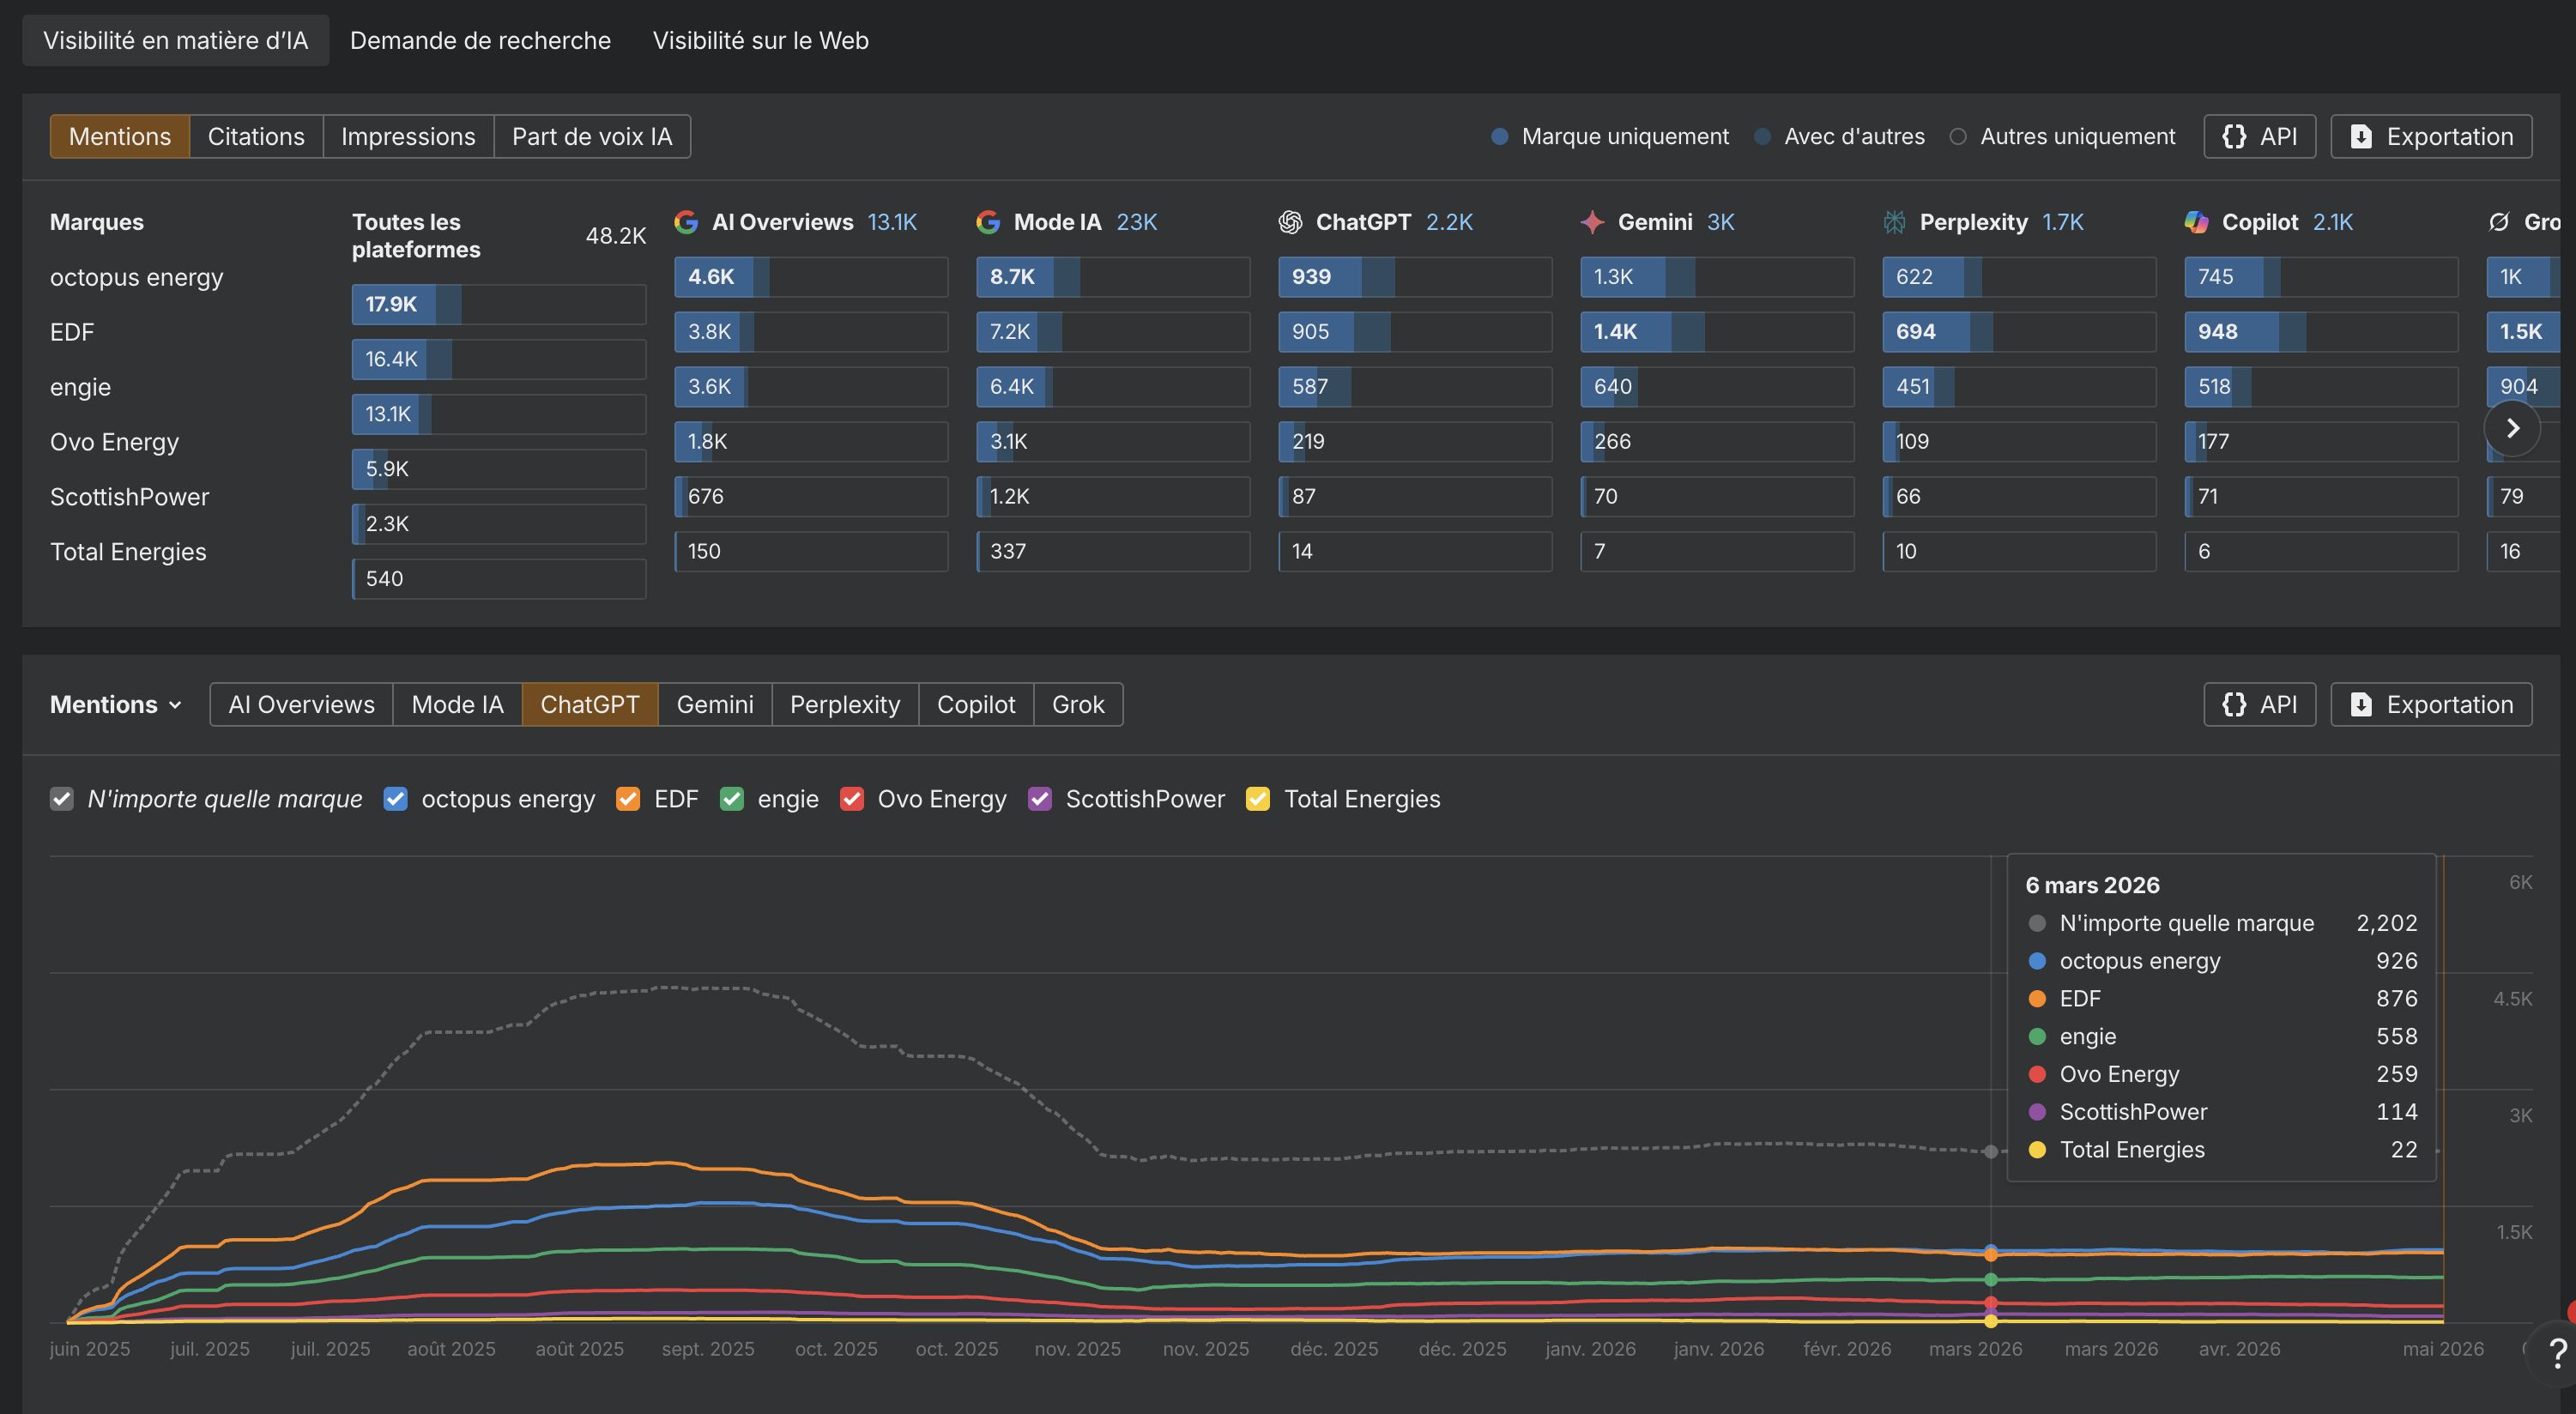This screenshot has width=2576, height=1414.
Task: Click the engie brand row label
Action: (81, 387)
